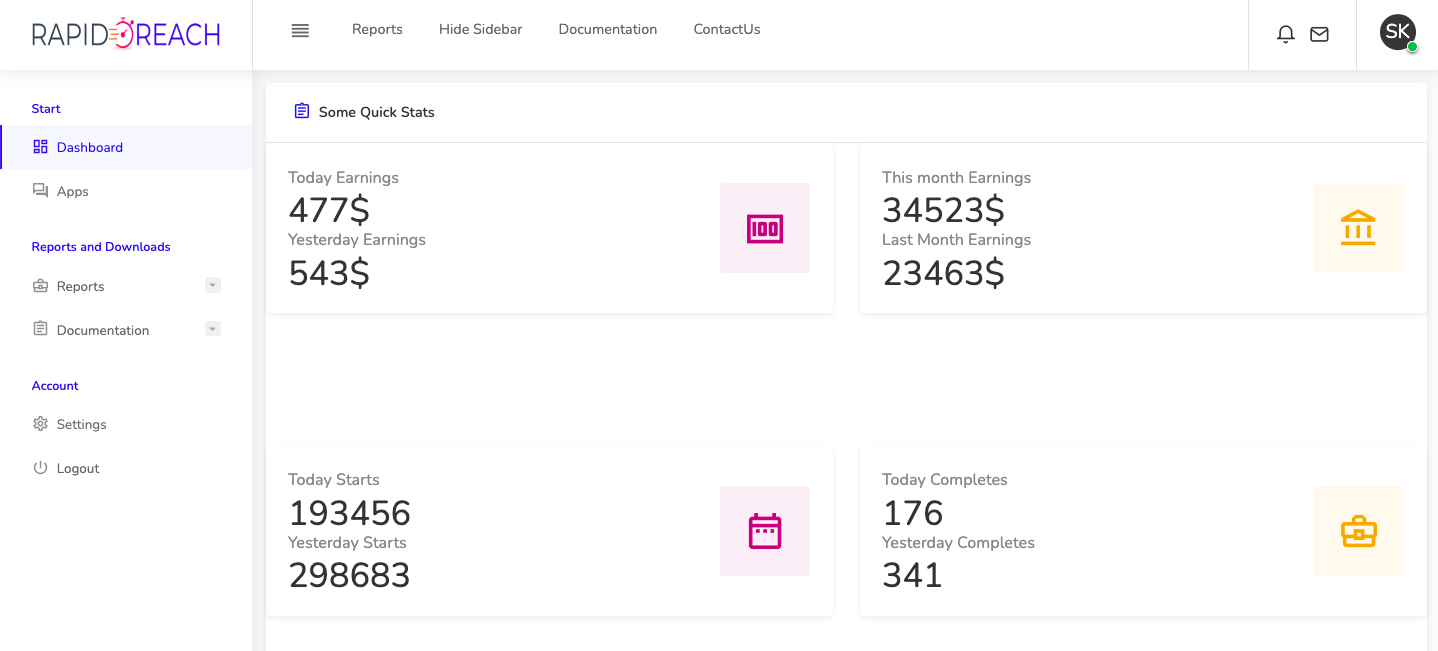
Task: Open ContactUs in the top navigation
Action: 727,30
